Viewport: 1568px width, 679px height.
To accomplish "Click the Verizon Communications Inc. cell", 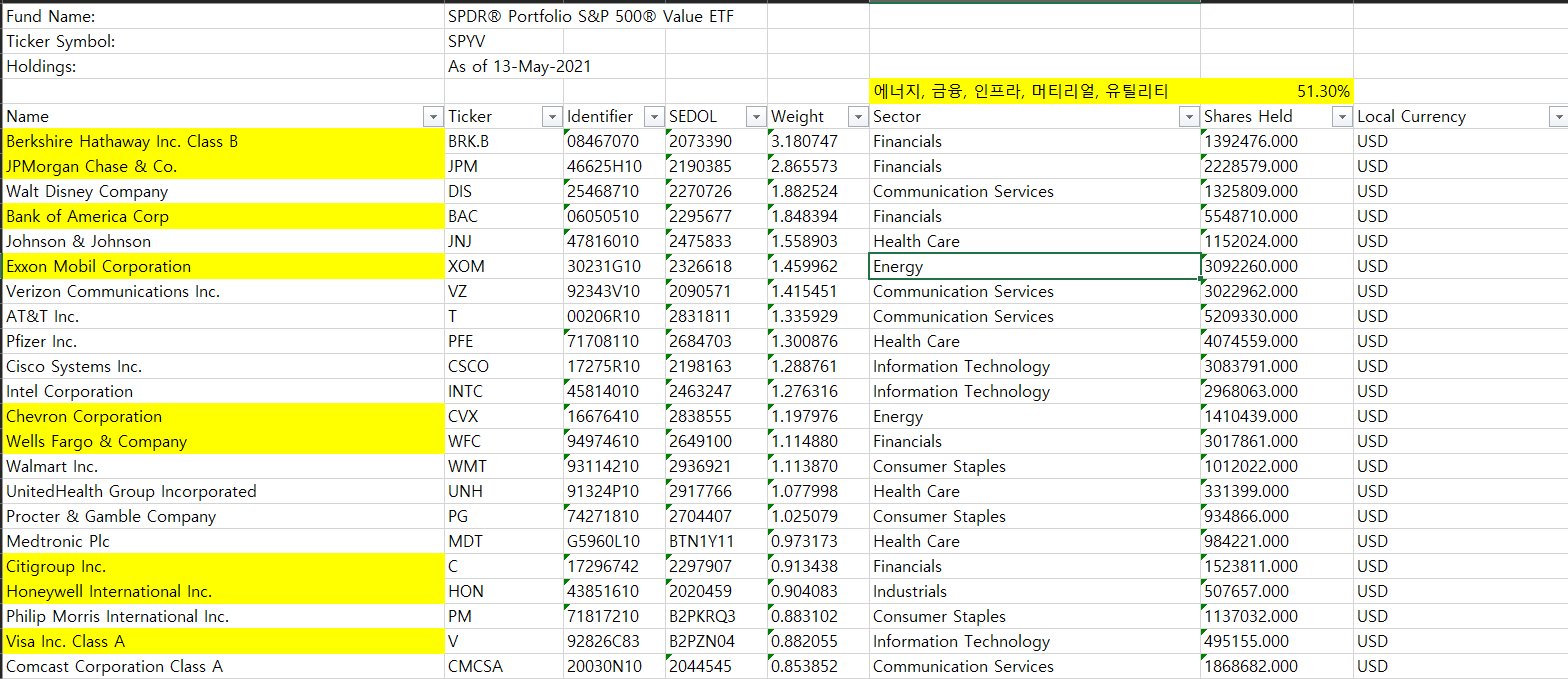I will click(x=224, y=291).
